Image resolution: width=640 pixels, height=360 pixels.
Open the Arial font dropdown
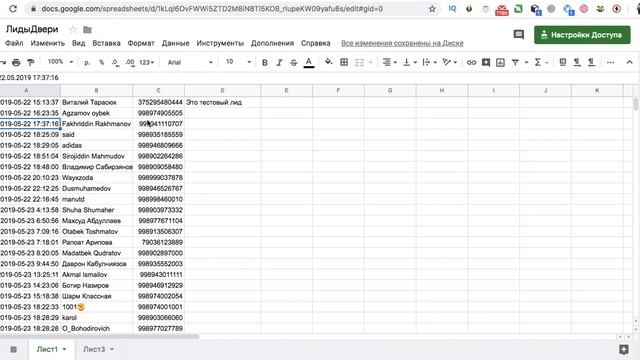[190, 62]
